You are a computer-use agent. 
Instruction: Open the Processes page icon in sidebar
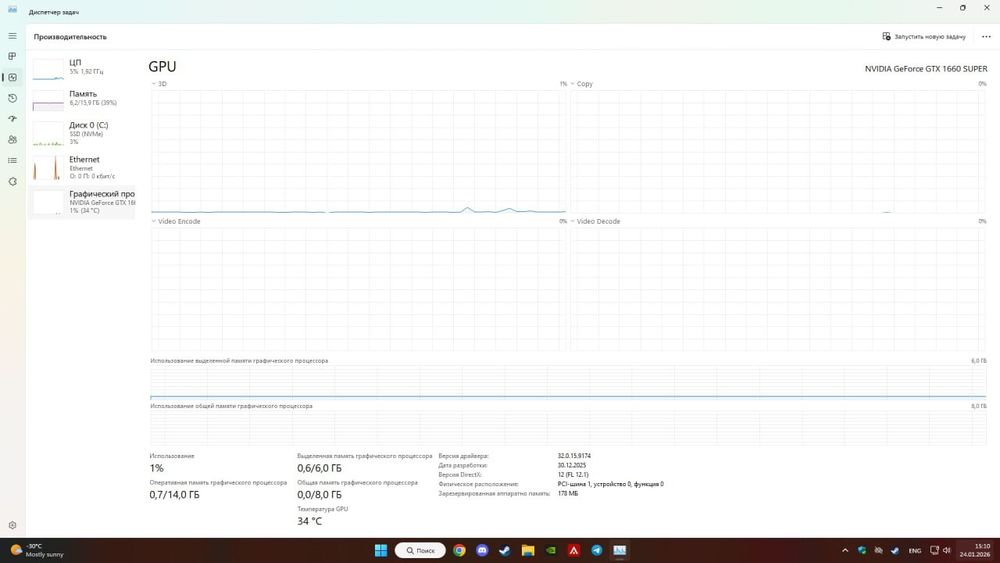pos(12,57)
